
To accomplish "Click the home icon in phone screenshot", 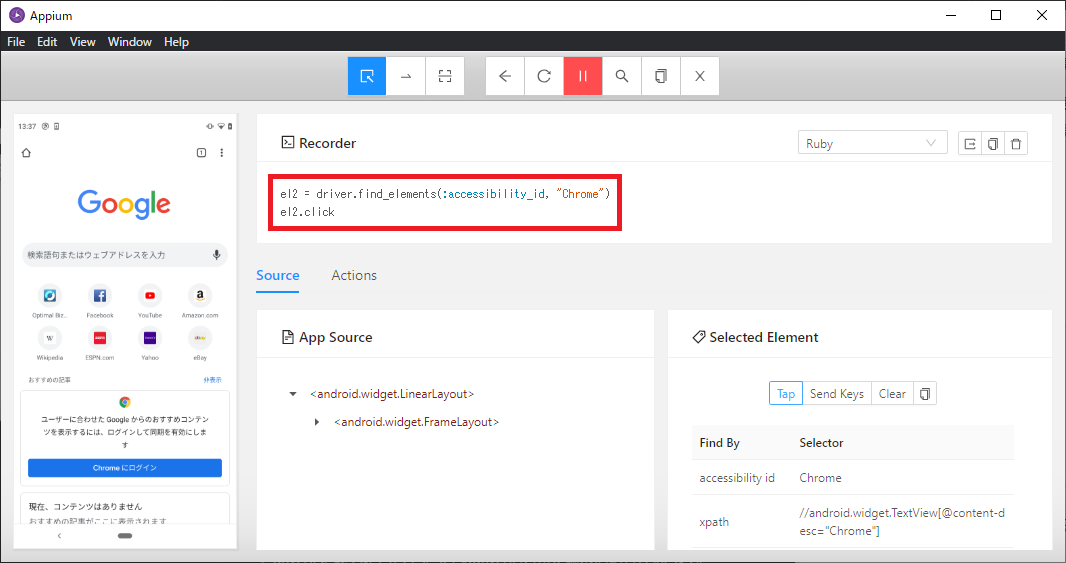I will coord(27,152).
